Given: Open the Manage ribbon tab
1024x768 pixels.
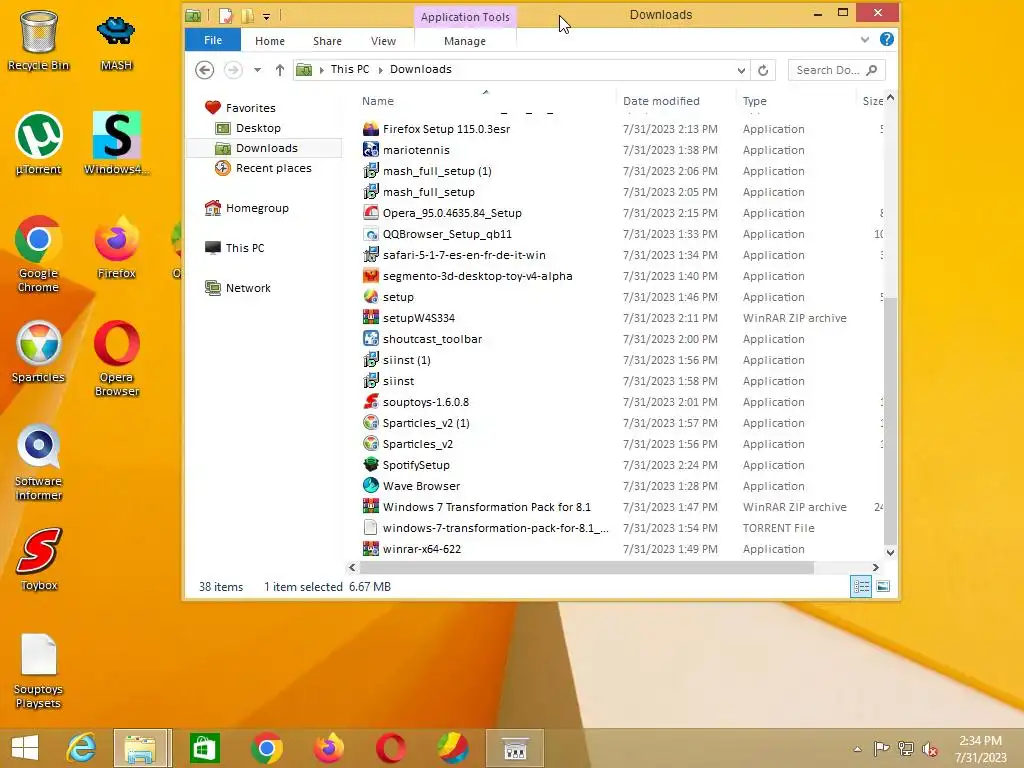Looking at the screenshot, I should pos(465,40).
